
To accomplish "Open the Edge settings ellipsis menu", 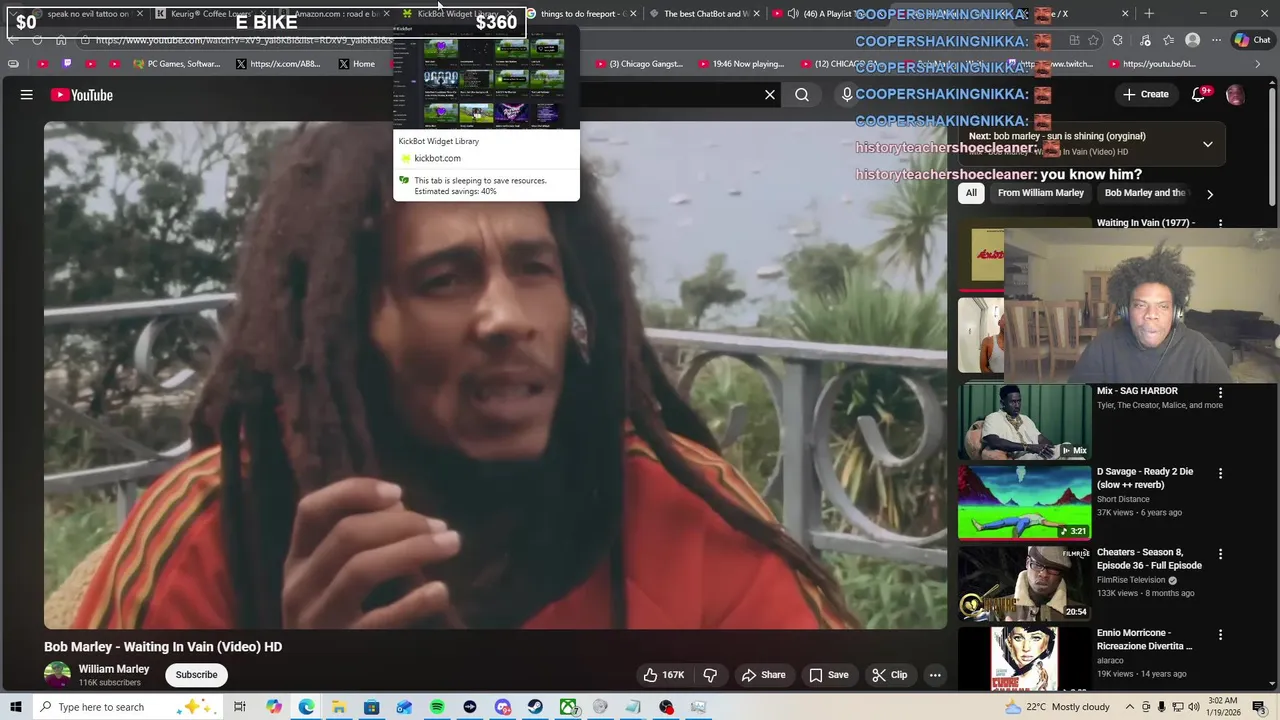I will tap(1216, 40).
